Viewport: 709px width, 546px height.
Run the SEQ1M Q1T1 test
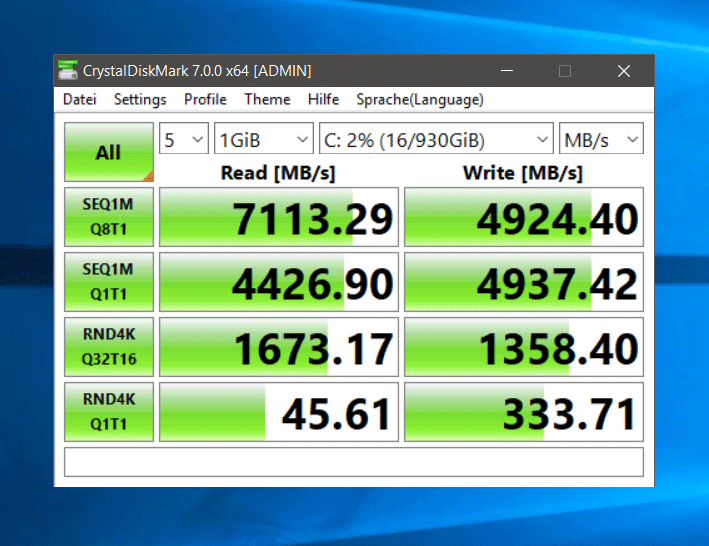pos(109,282)
